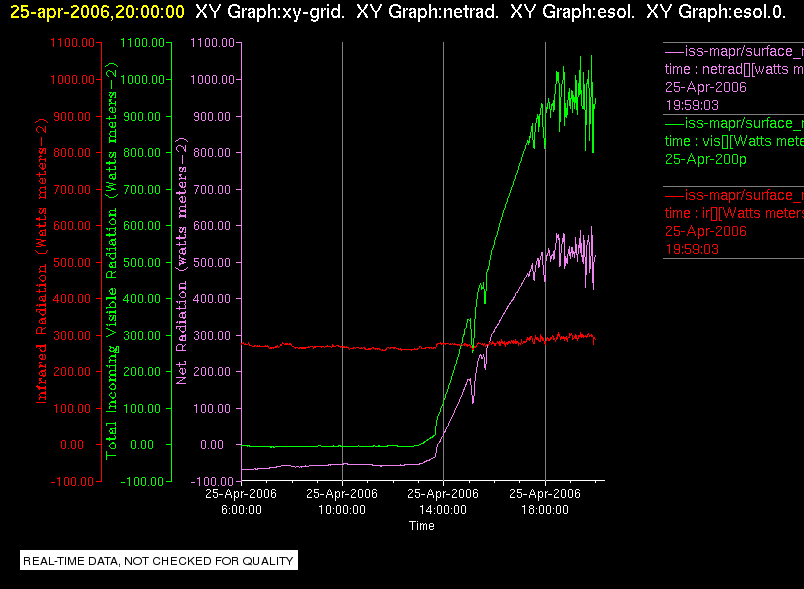804x589 pixels.
Task: Click 800.00 on the purple net radiation axis
Action: [212, 153]
